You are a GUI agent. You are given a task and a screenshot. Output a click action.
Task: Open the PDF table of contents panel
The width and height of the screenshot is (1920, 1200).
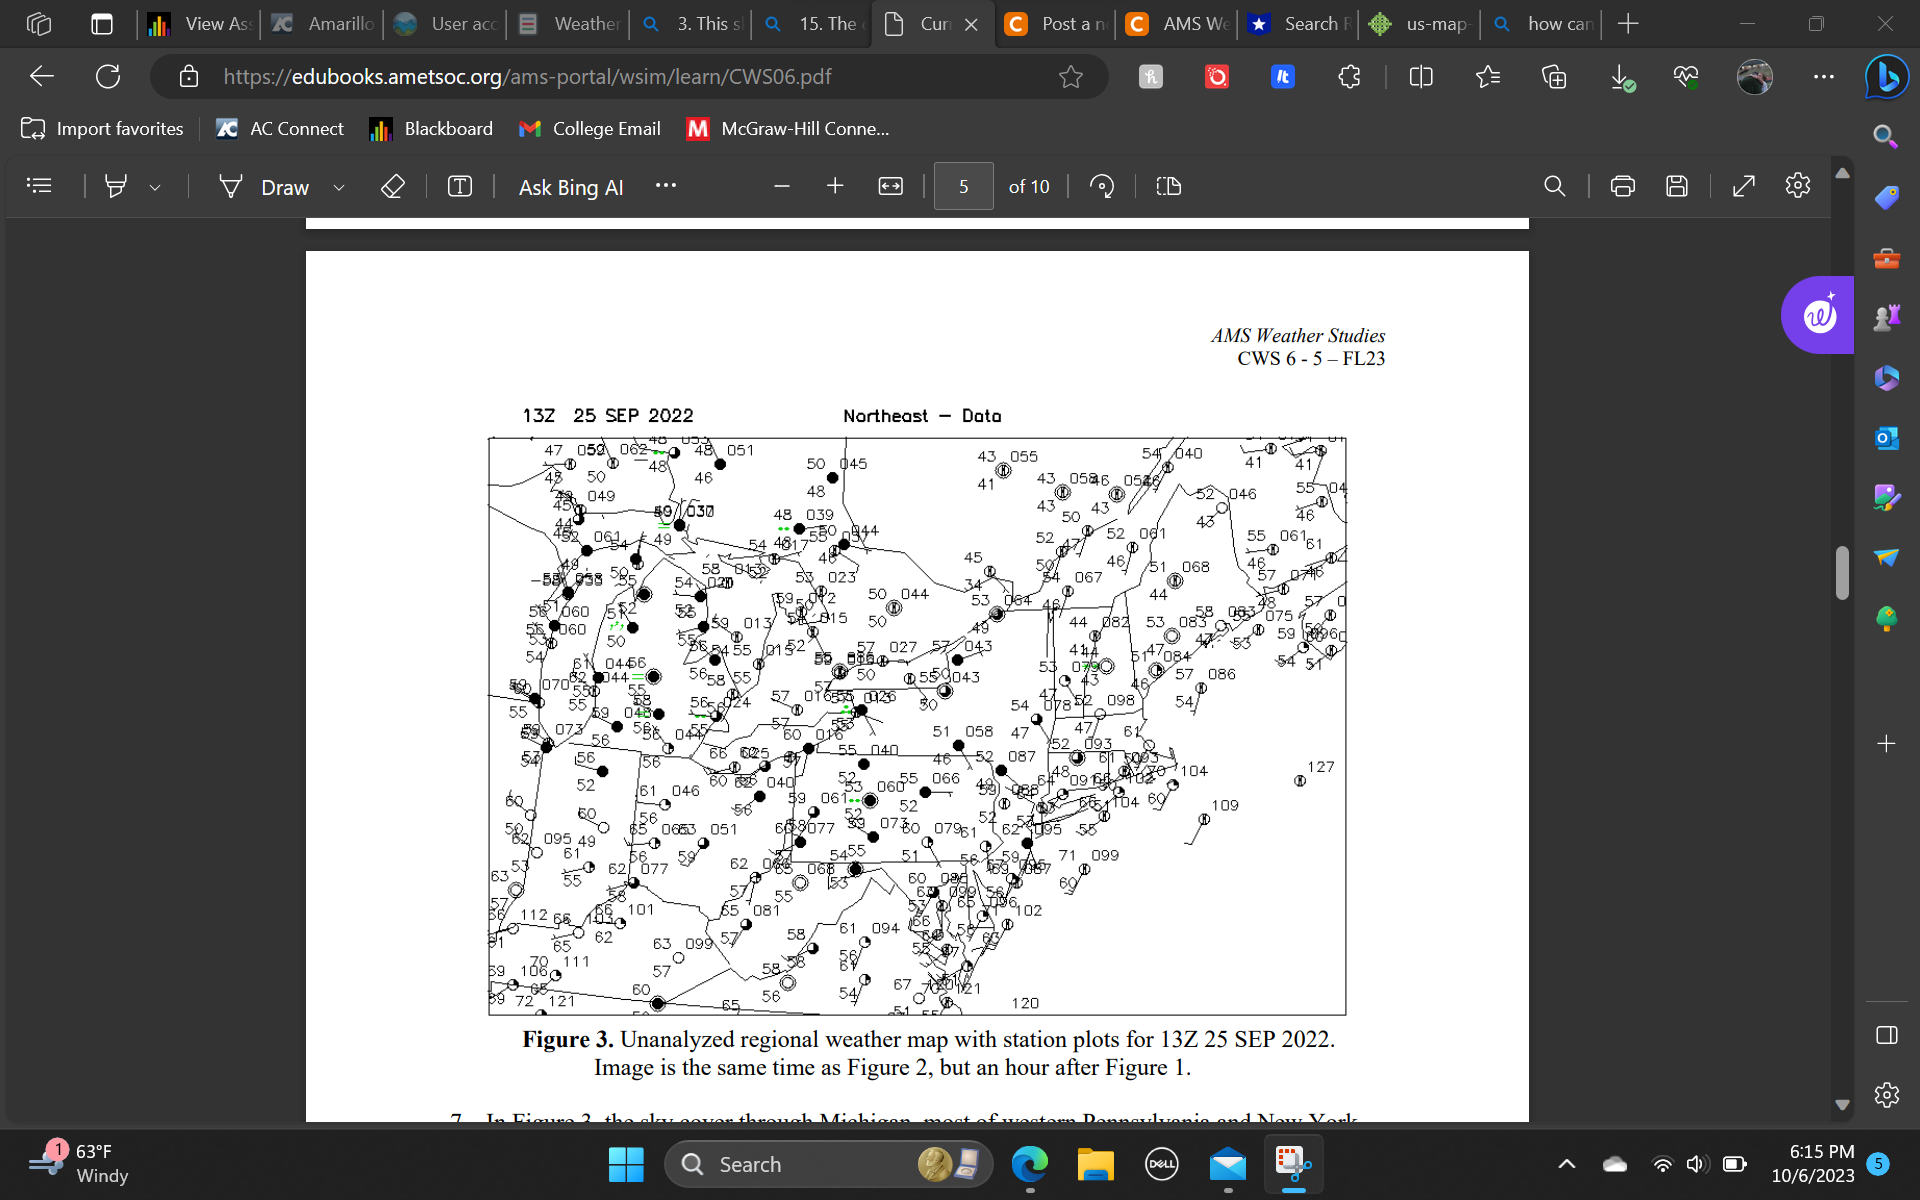click(x=38, y=186)
